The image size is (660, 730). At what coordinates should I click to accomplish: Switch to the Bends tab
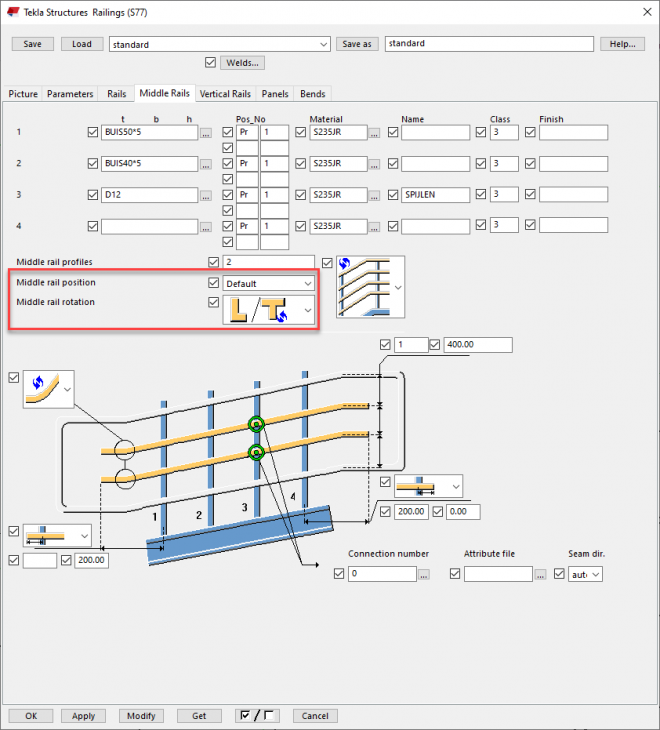click(x=313, y=94)
